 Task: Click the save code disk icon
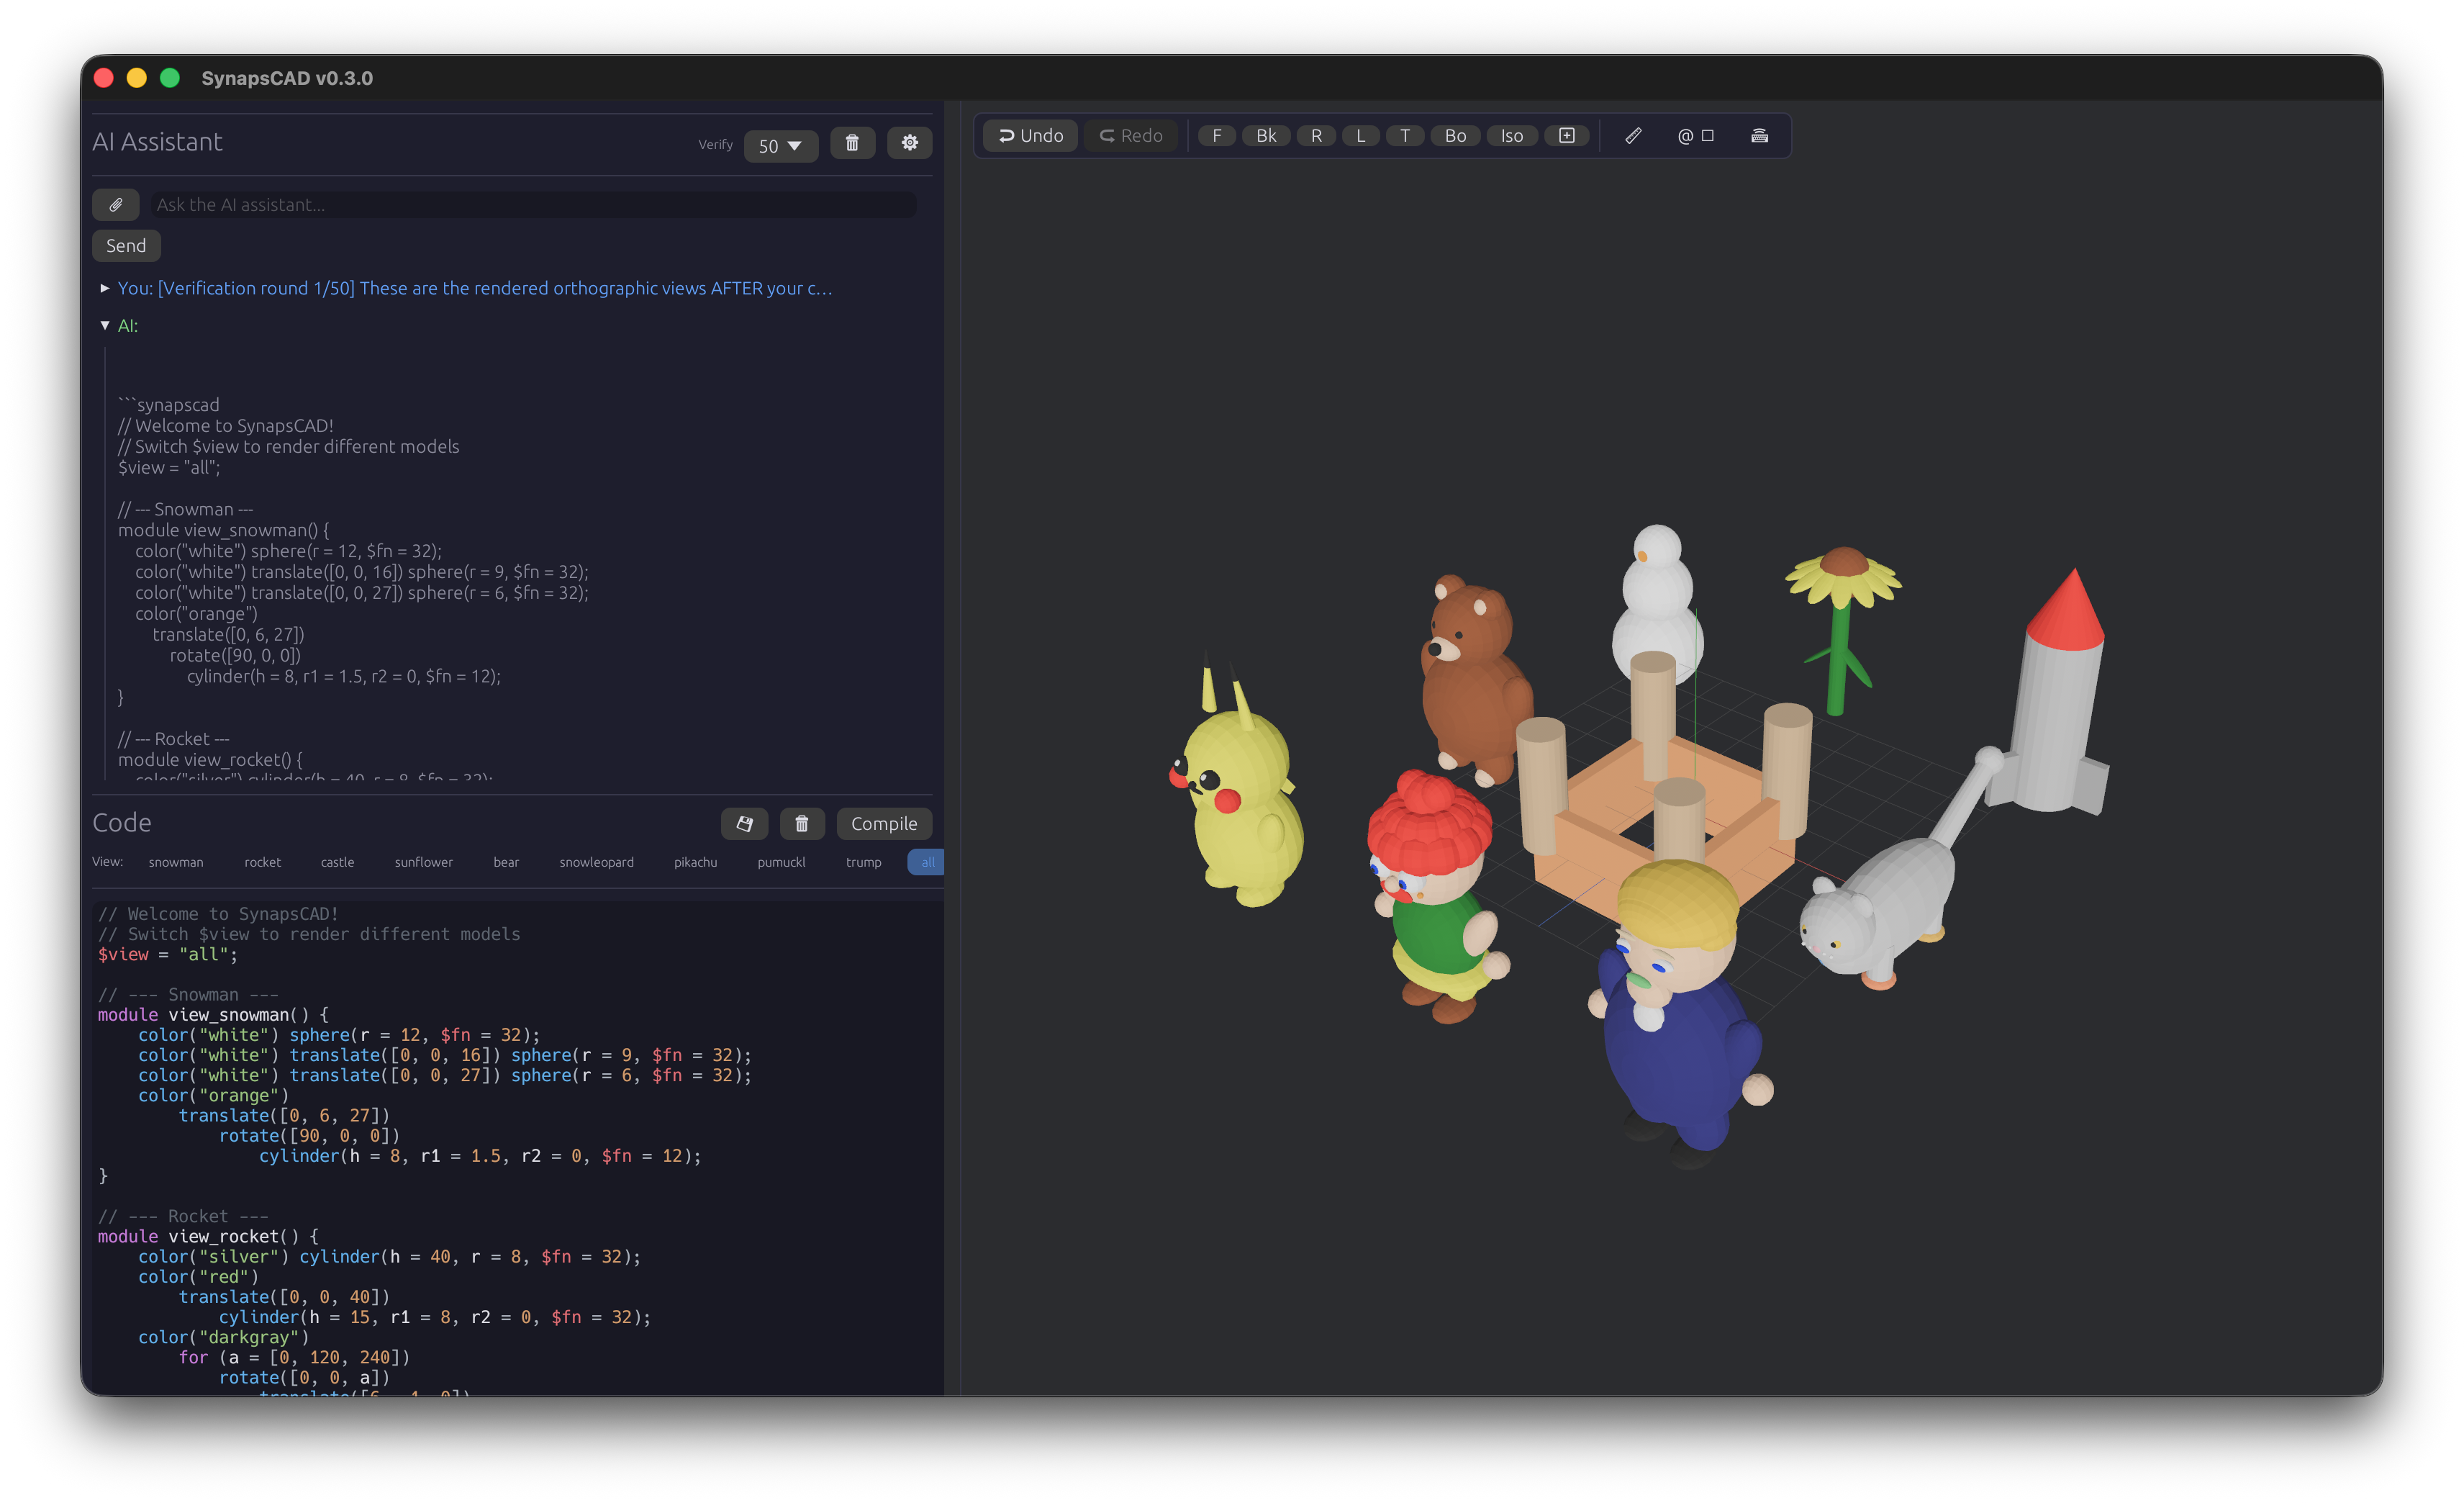tap(745, 824)
